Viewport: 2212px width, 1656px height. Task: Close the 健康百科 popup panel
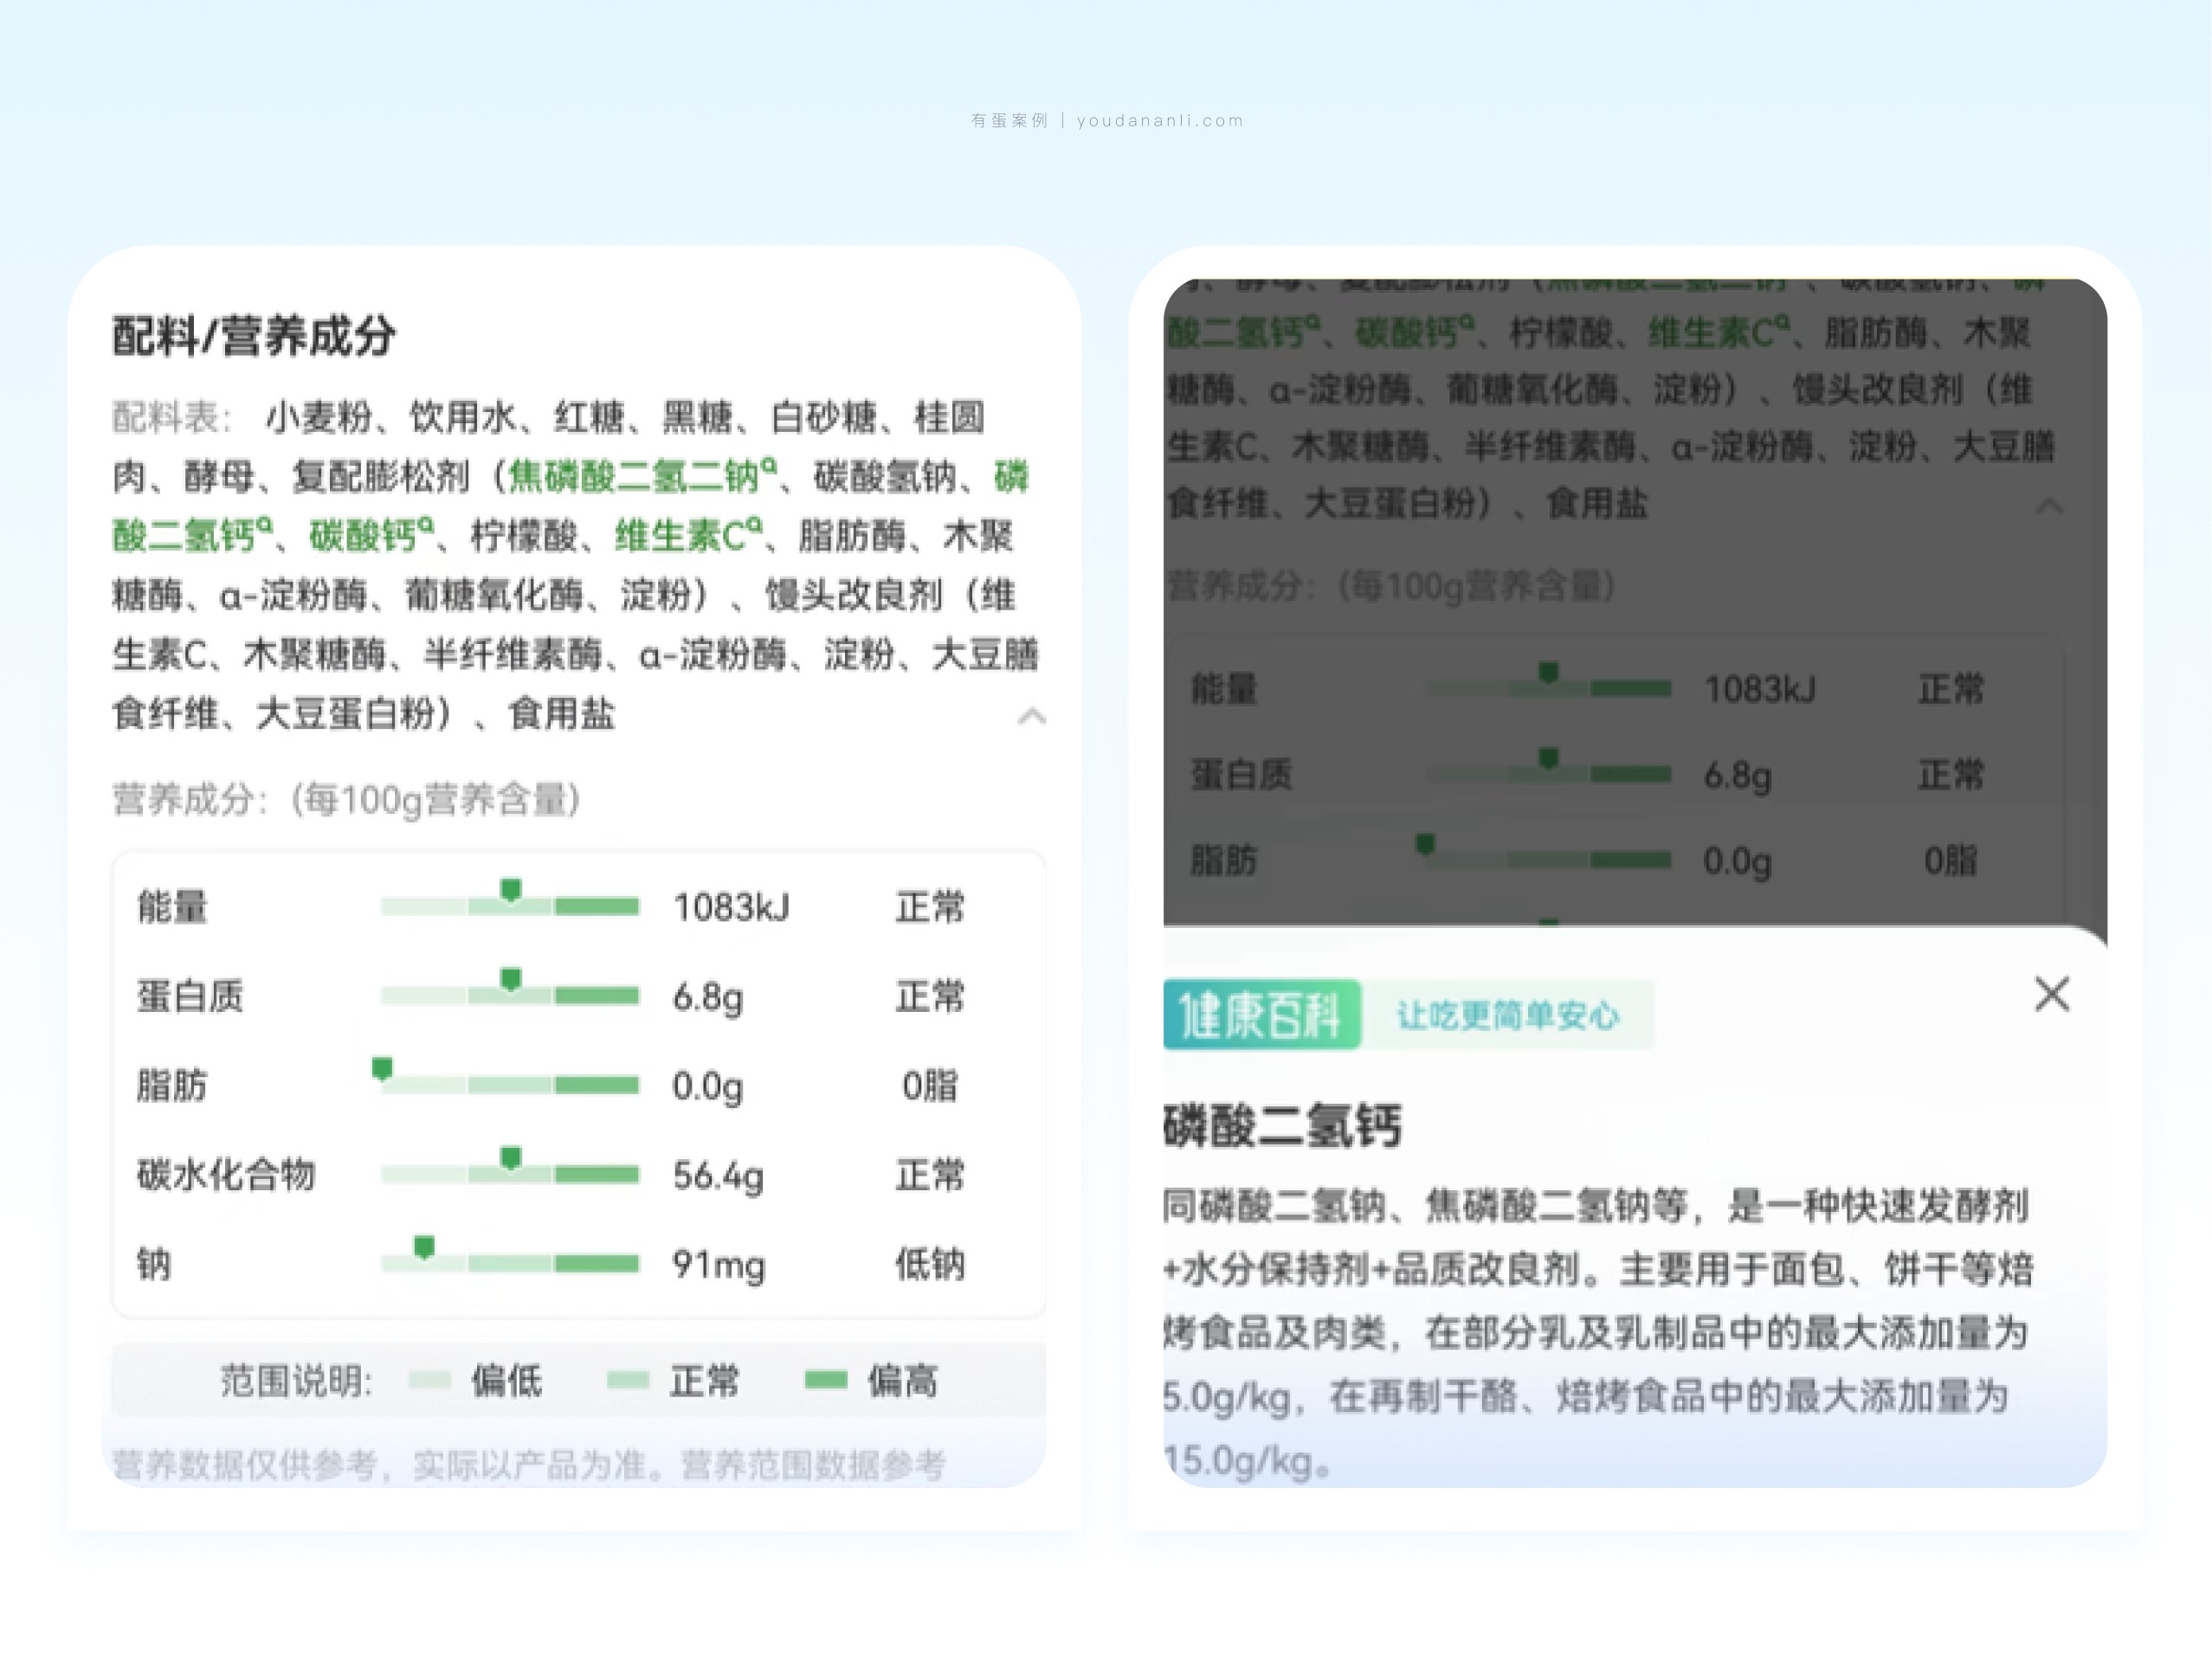point(2051,994)
